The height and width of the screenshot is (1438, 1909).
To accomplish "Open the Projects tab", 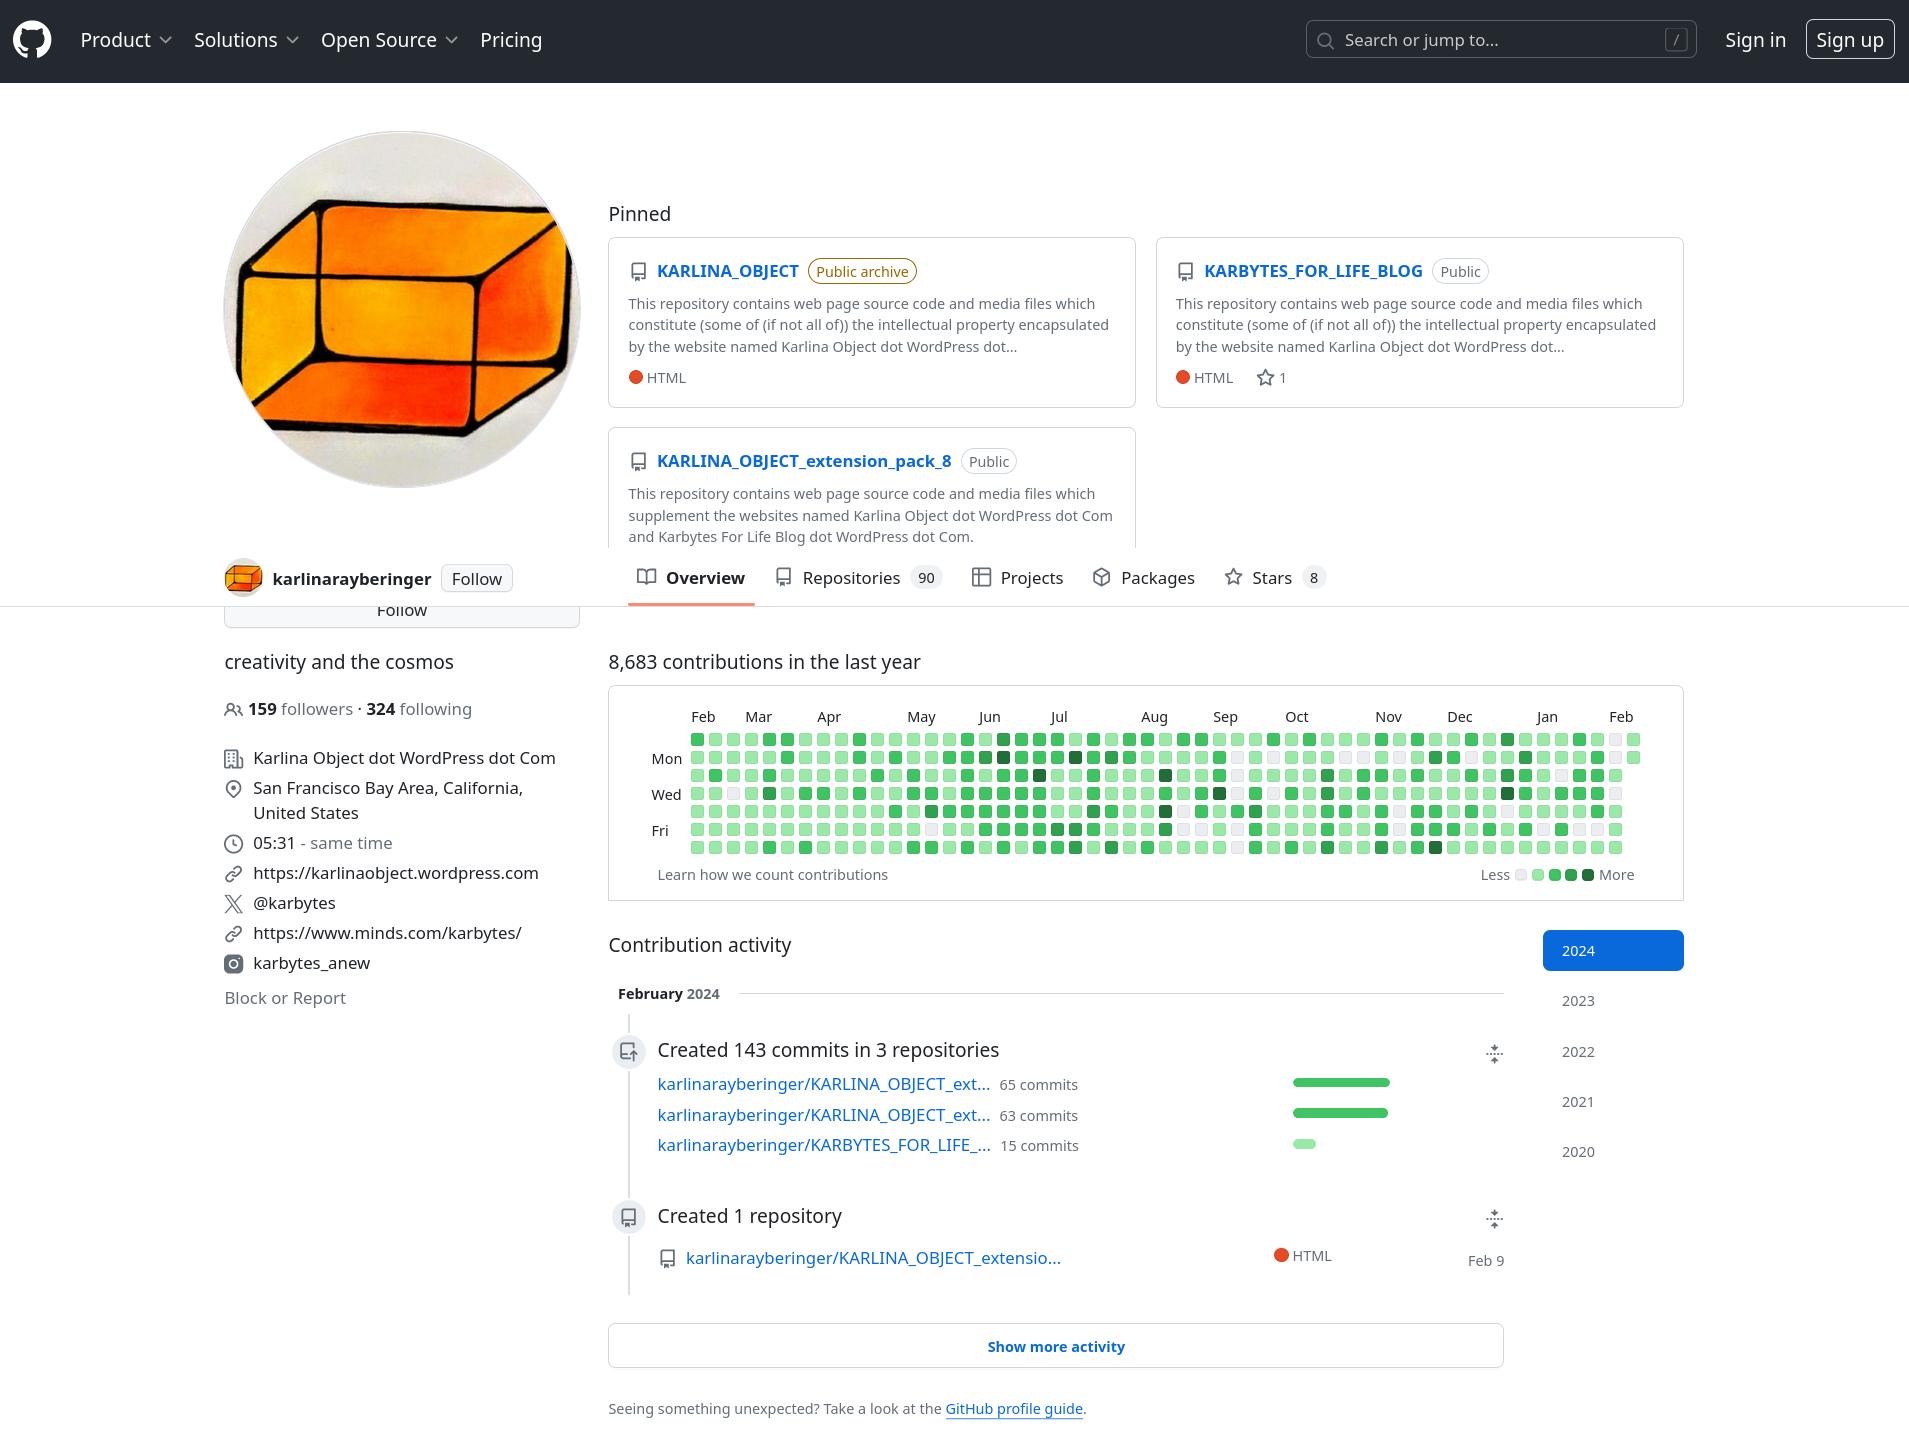I will click(1017, 578).
